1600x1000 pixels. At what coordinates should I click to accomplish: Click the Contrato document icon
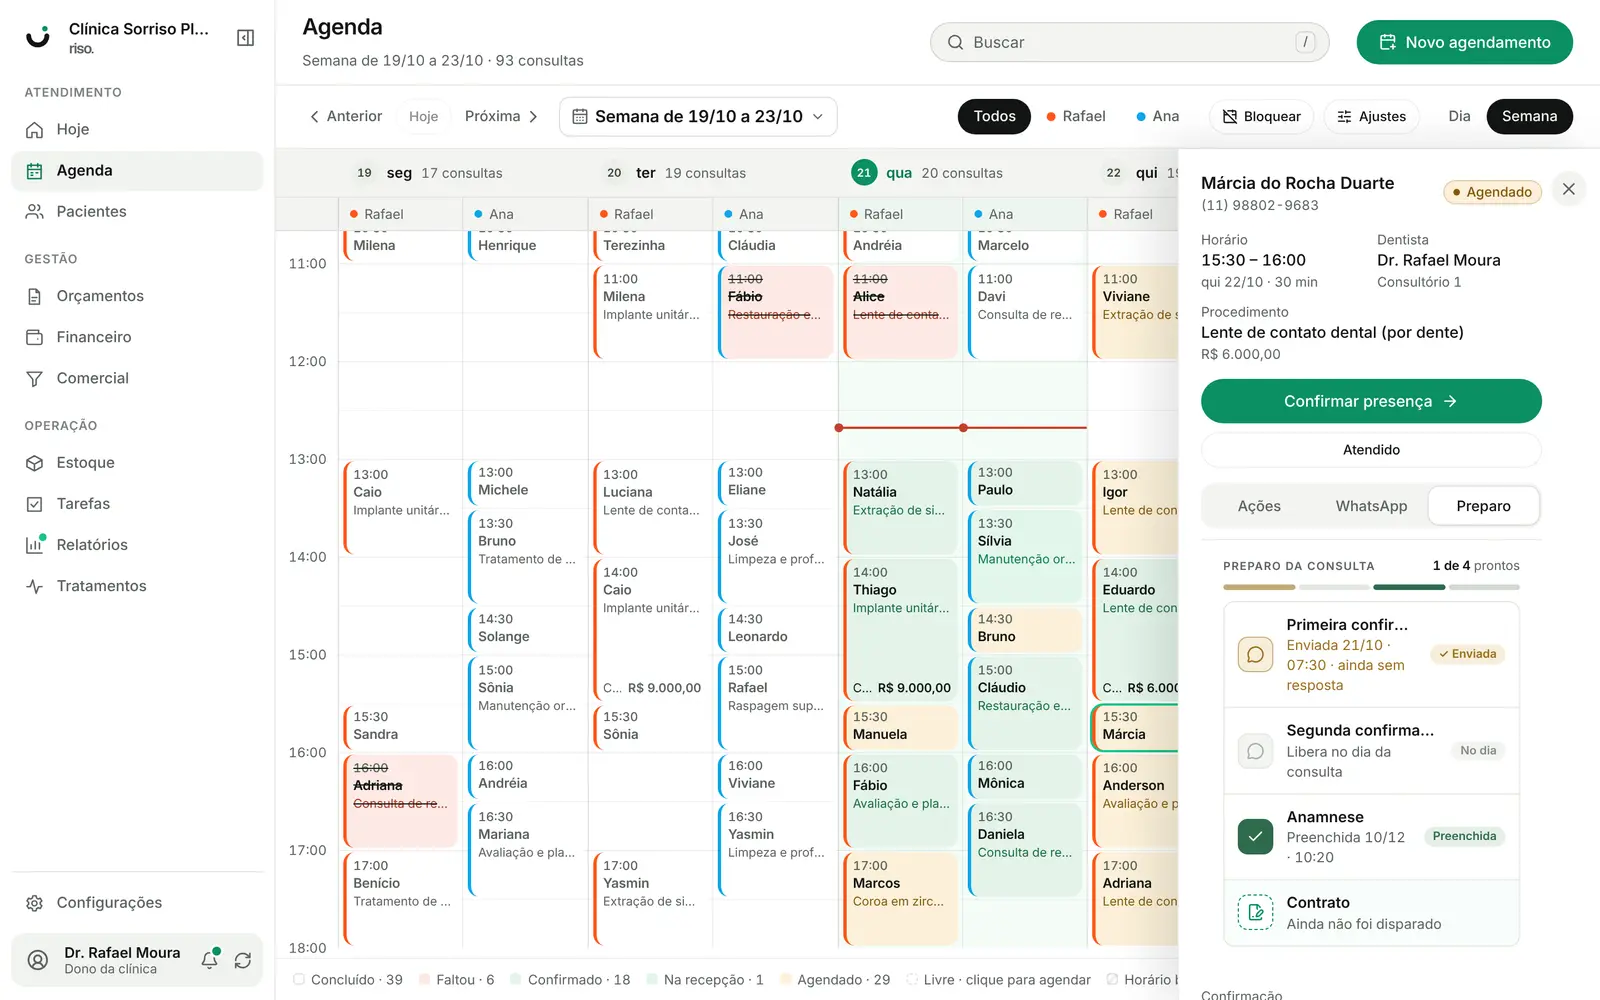tap(1255, 913)
